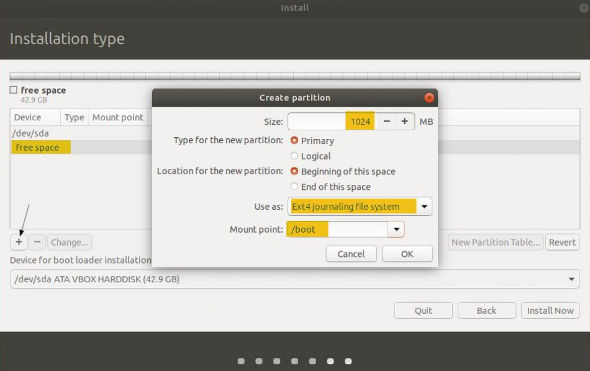The width and height of the screenshot is (590, 371).
Task: Decrease partition size with minus stepper
Action: 386,122
